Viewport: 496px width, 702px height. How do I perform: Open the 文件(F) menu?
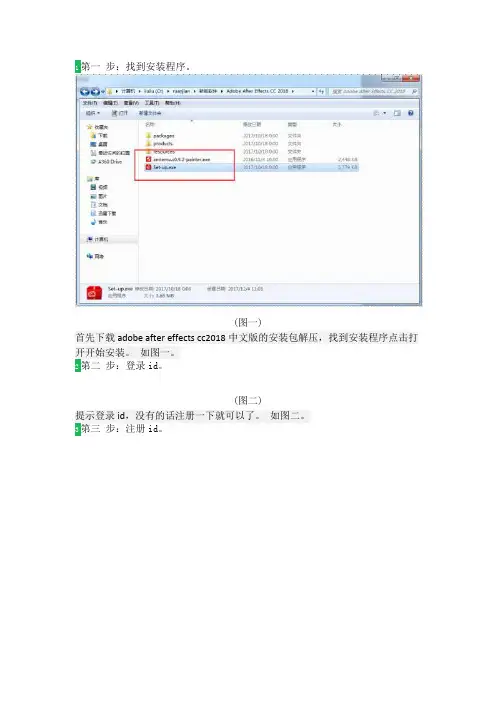click(90, 103)
